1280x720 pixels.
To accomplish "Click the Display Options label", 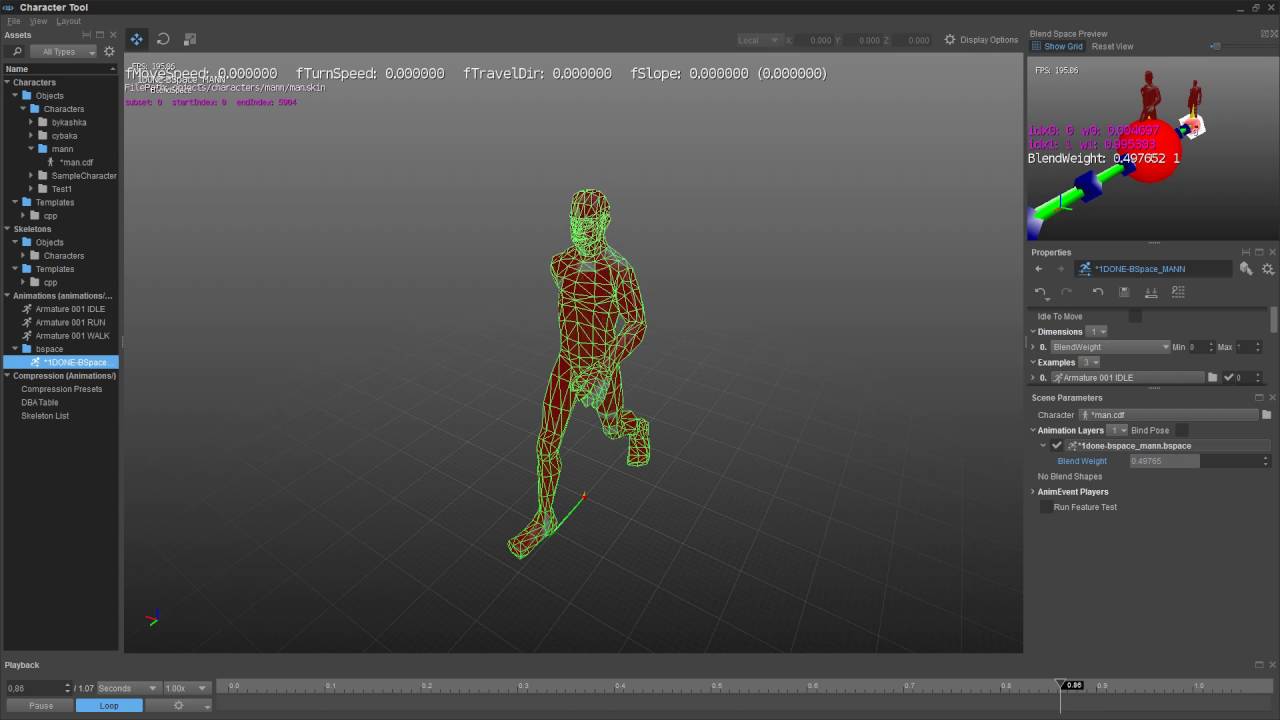I will tap(989, 40).
